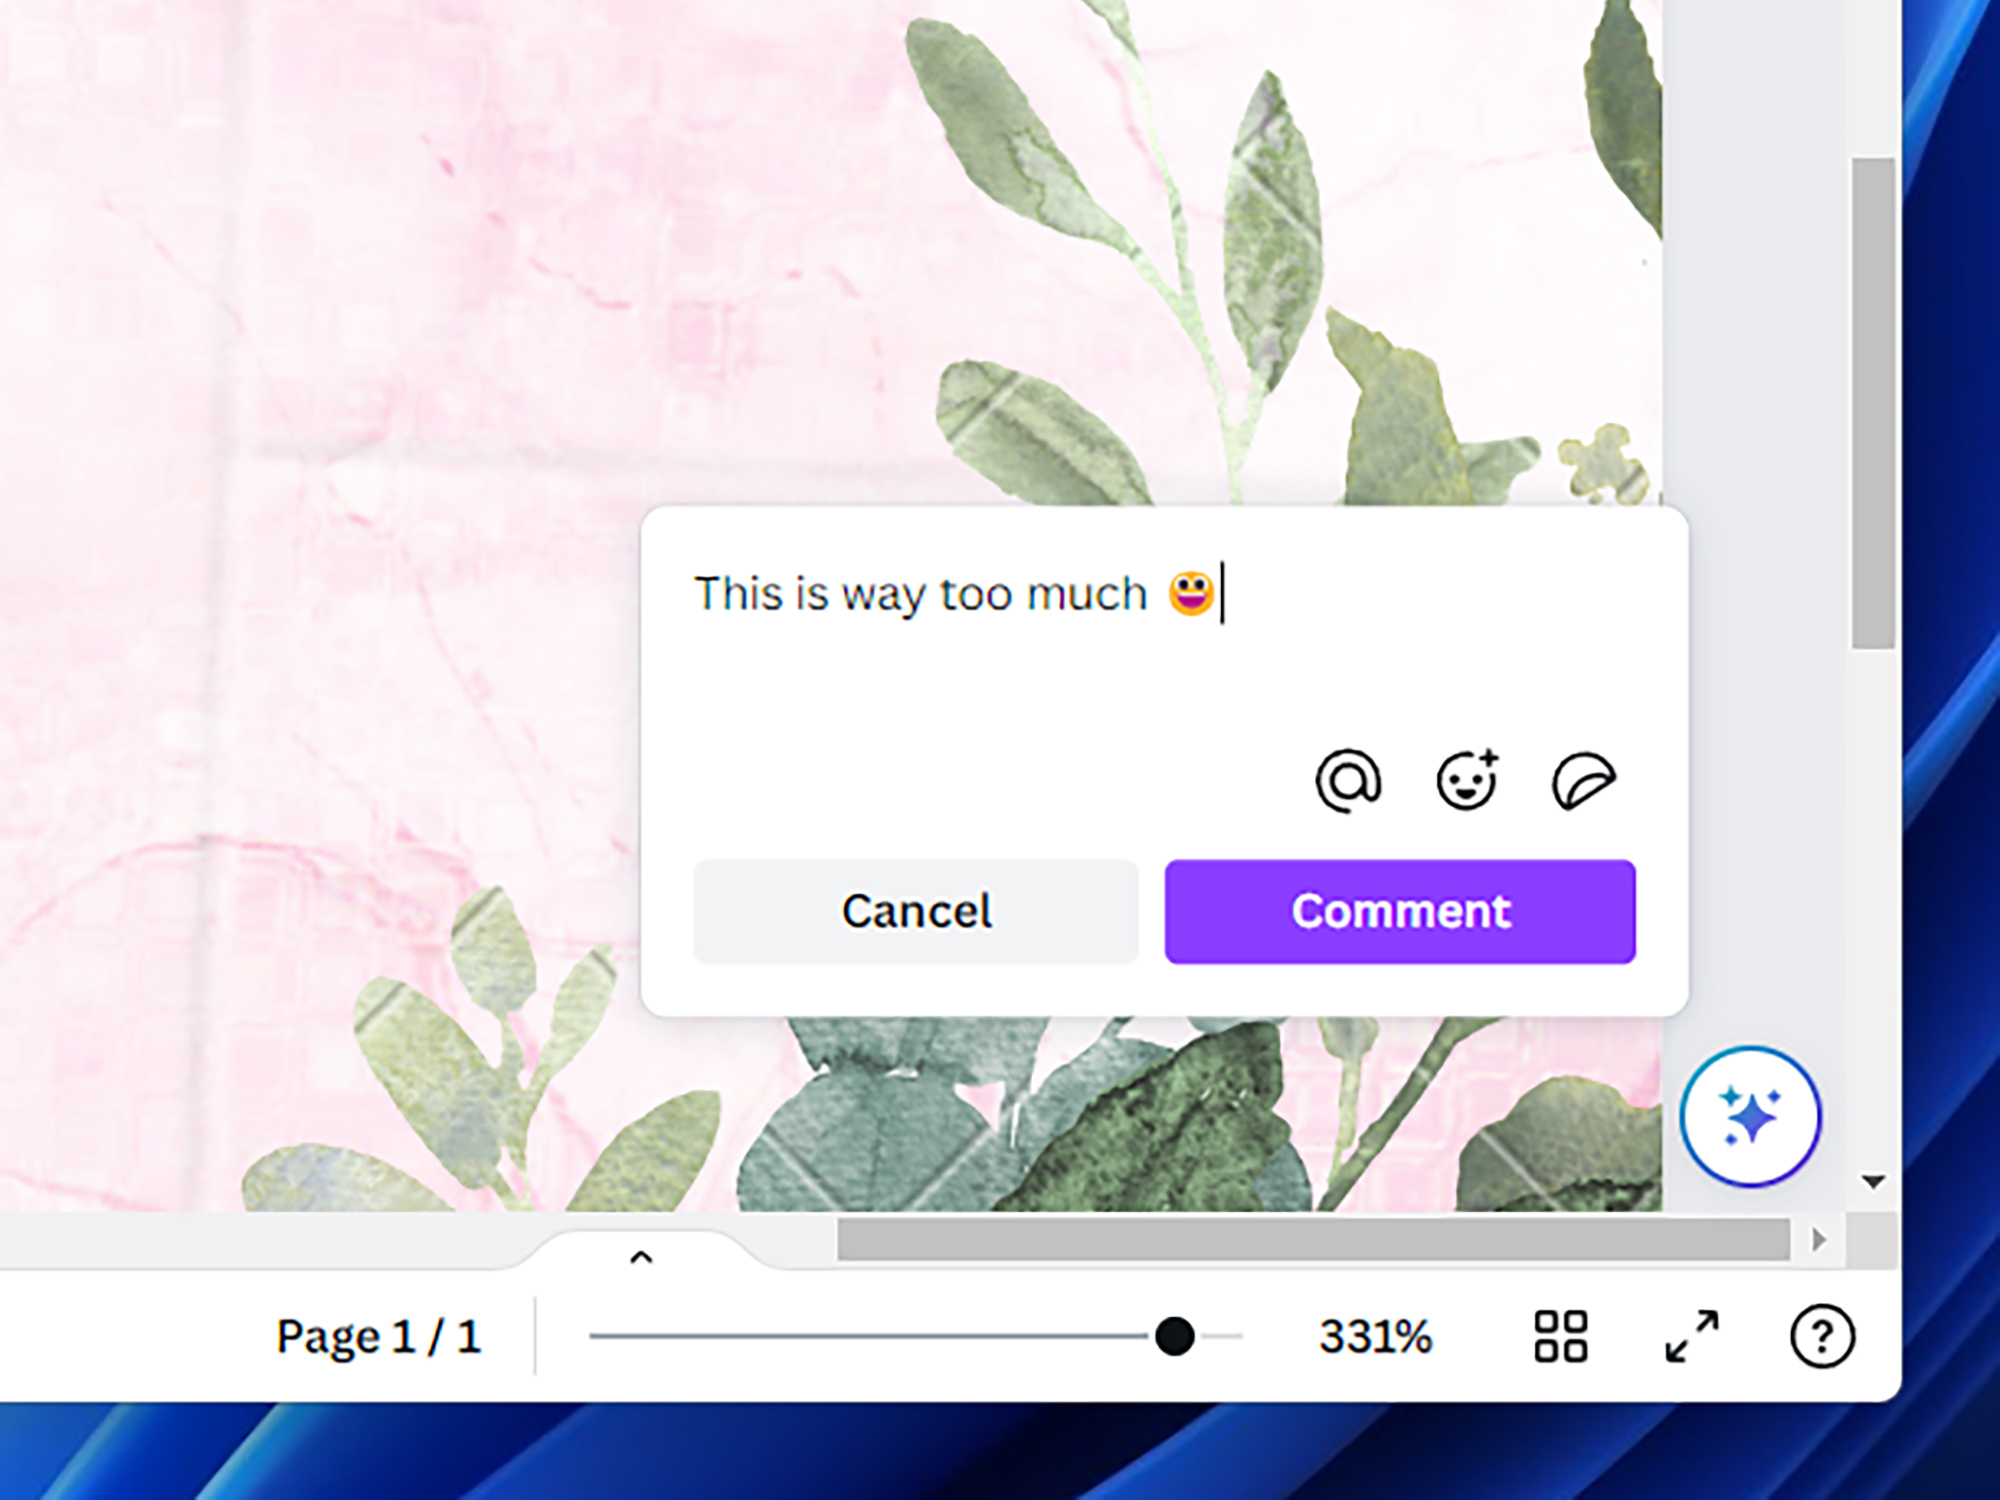This screenshot has height=1500, width=2000.
Task: Click into the comment text field
Action: pyautogui.click(x=1165, y=640)
